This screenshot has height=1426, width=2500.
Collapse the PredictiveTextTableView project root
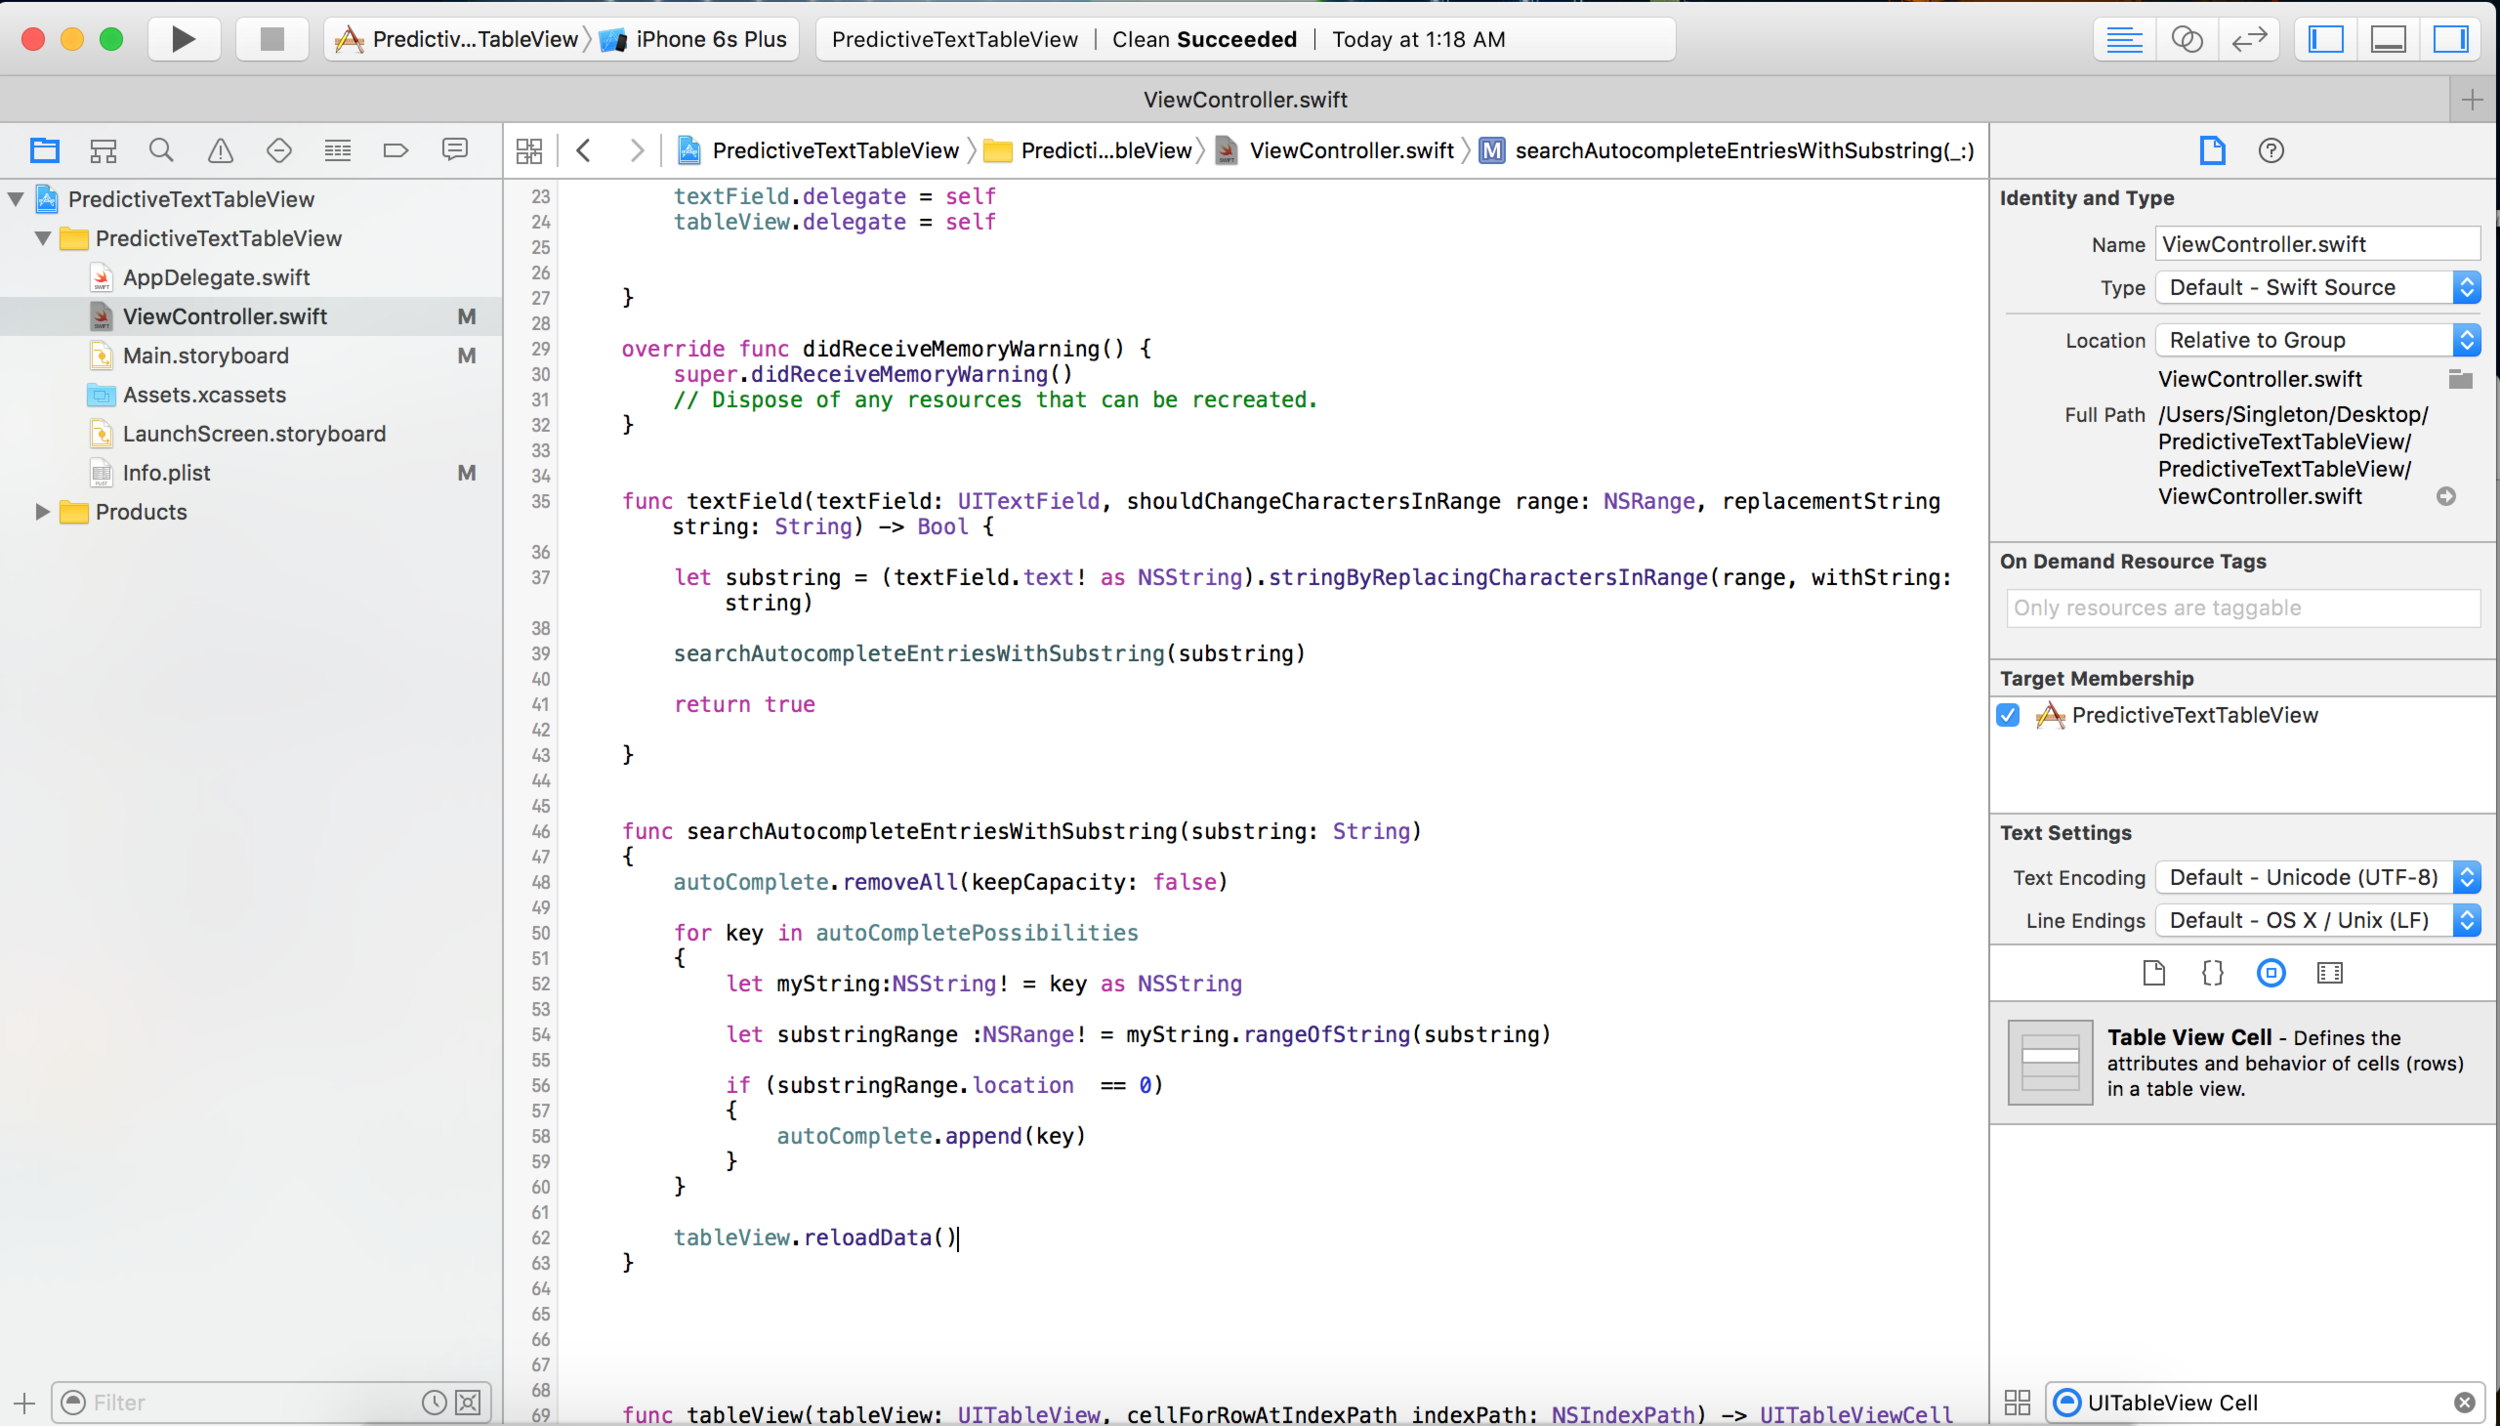(16, 199)
